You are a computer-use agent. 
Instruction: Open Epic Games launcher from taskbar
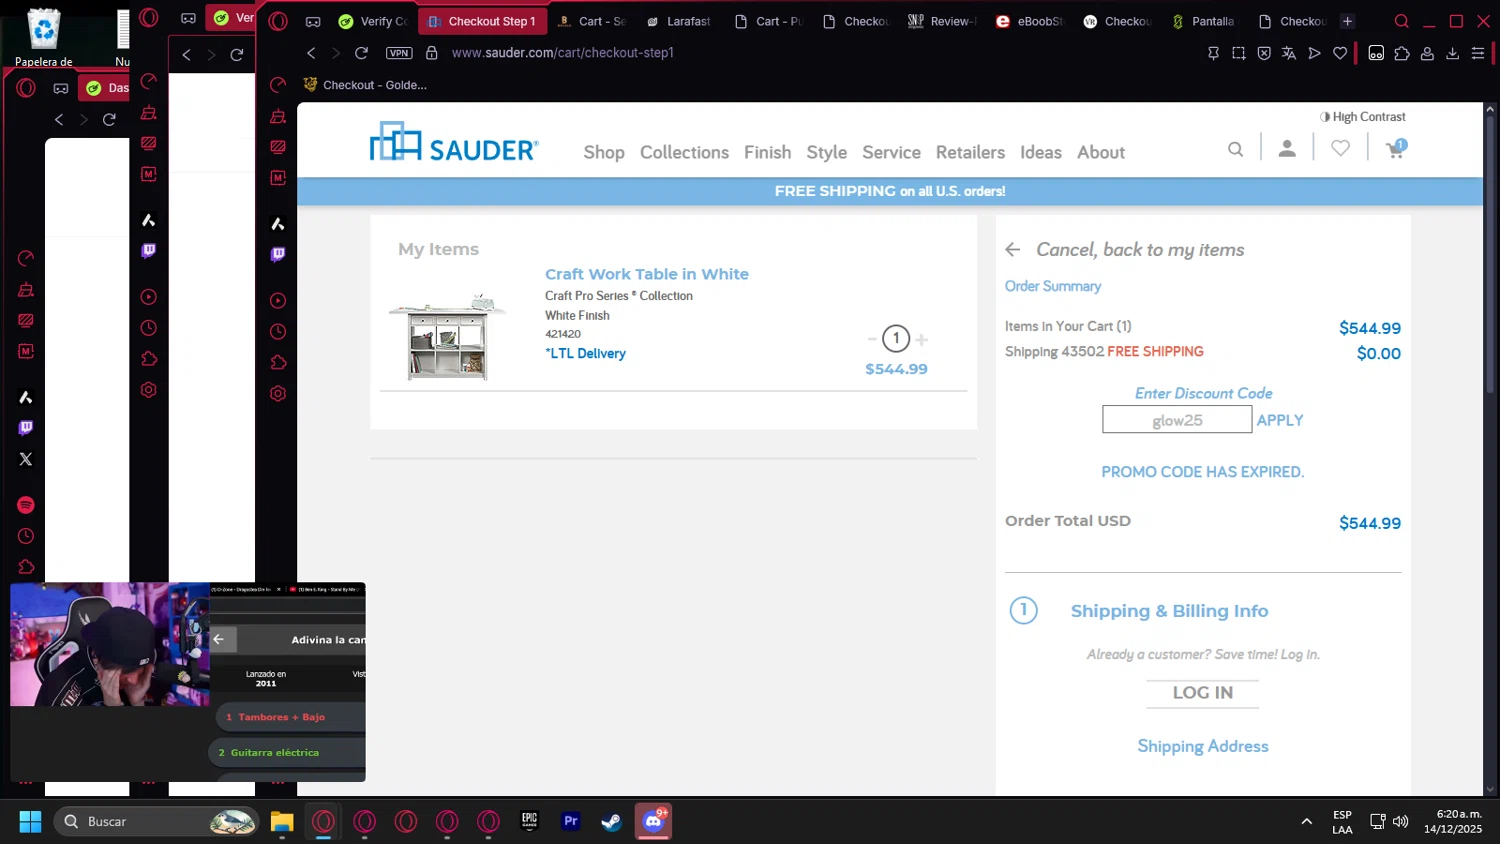530,821
